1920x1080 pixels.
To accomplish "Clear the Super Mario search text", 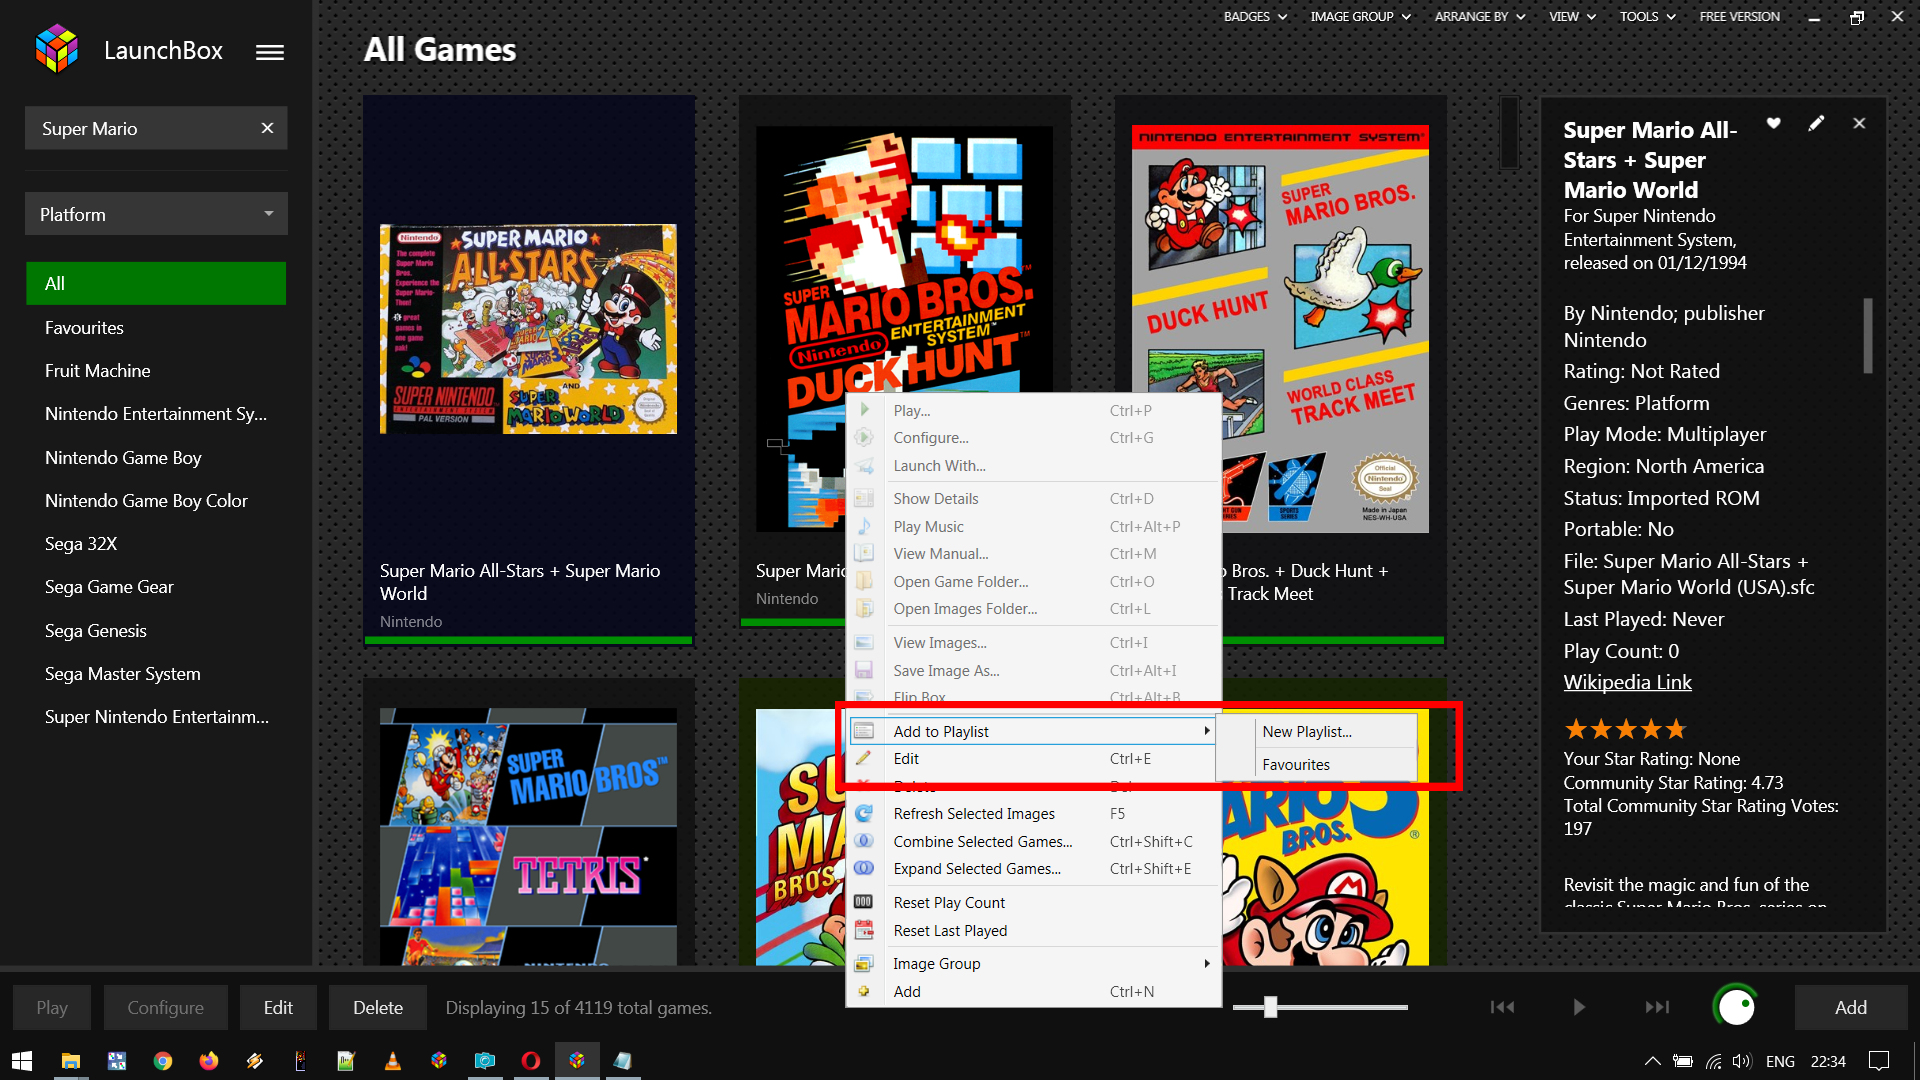I will tap(267, 128).
